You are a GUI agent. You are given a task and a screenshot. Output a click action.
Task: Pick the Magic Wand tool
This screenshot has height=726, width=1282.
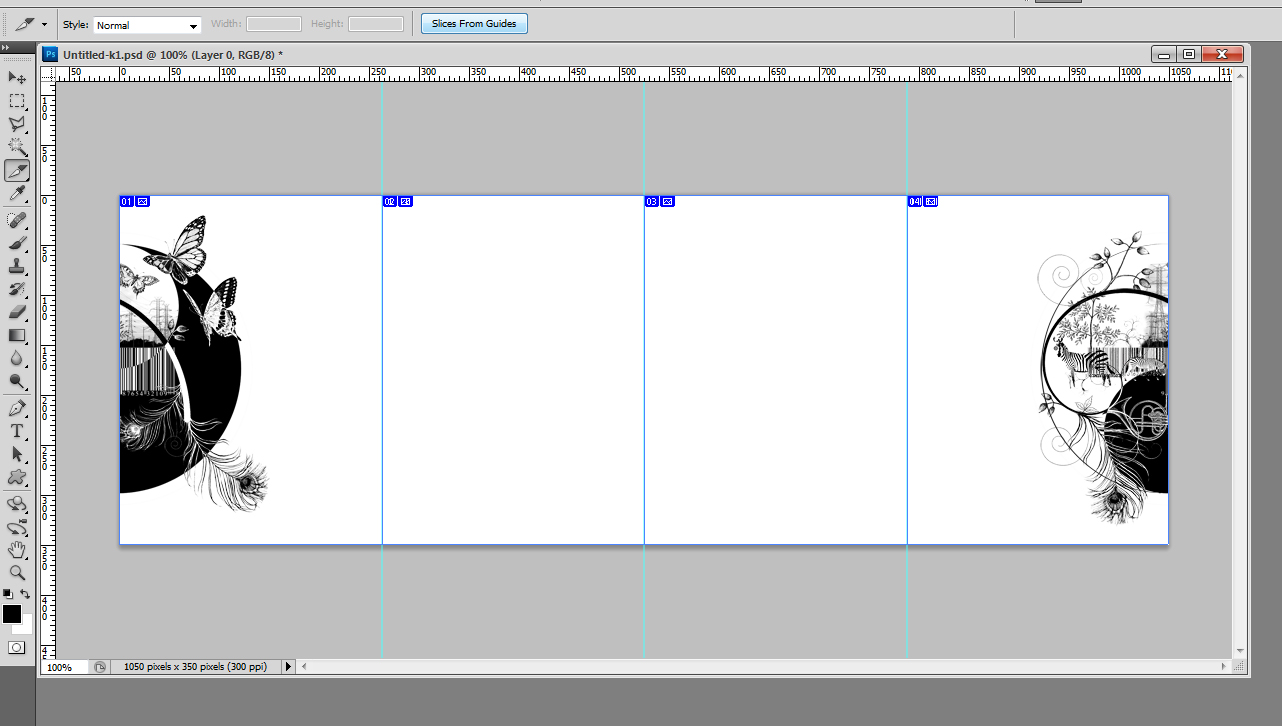17,147
